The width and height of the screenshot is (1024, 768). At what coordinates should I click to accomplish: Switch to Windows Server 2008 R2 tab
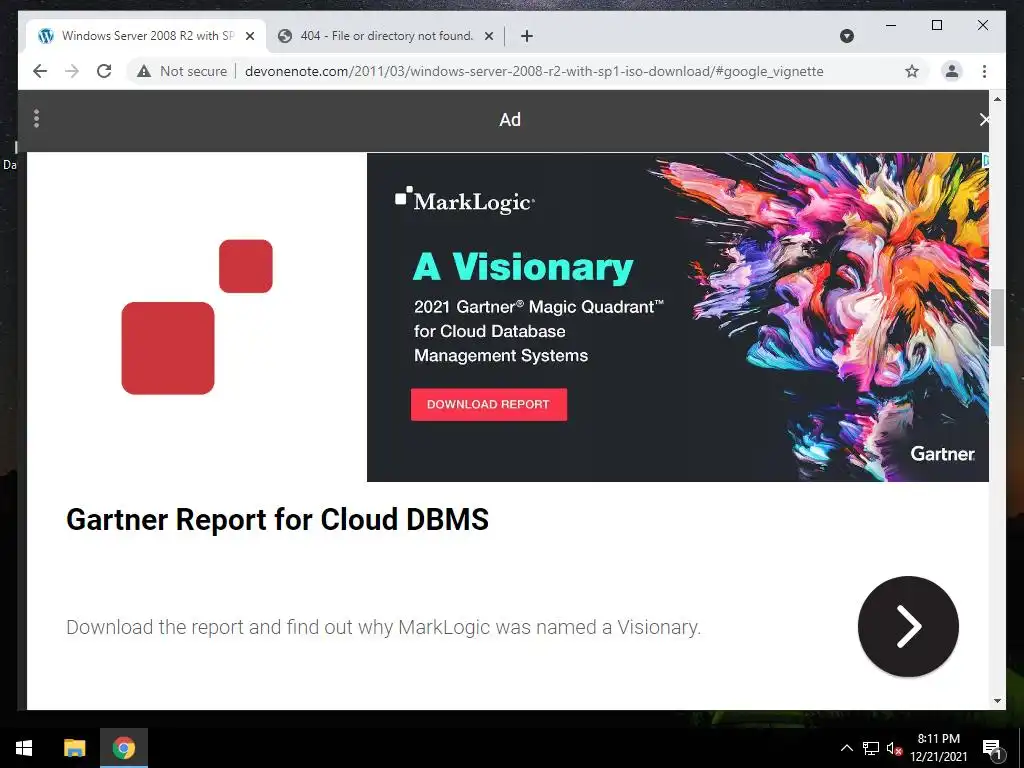point(146,36)
